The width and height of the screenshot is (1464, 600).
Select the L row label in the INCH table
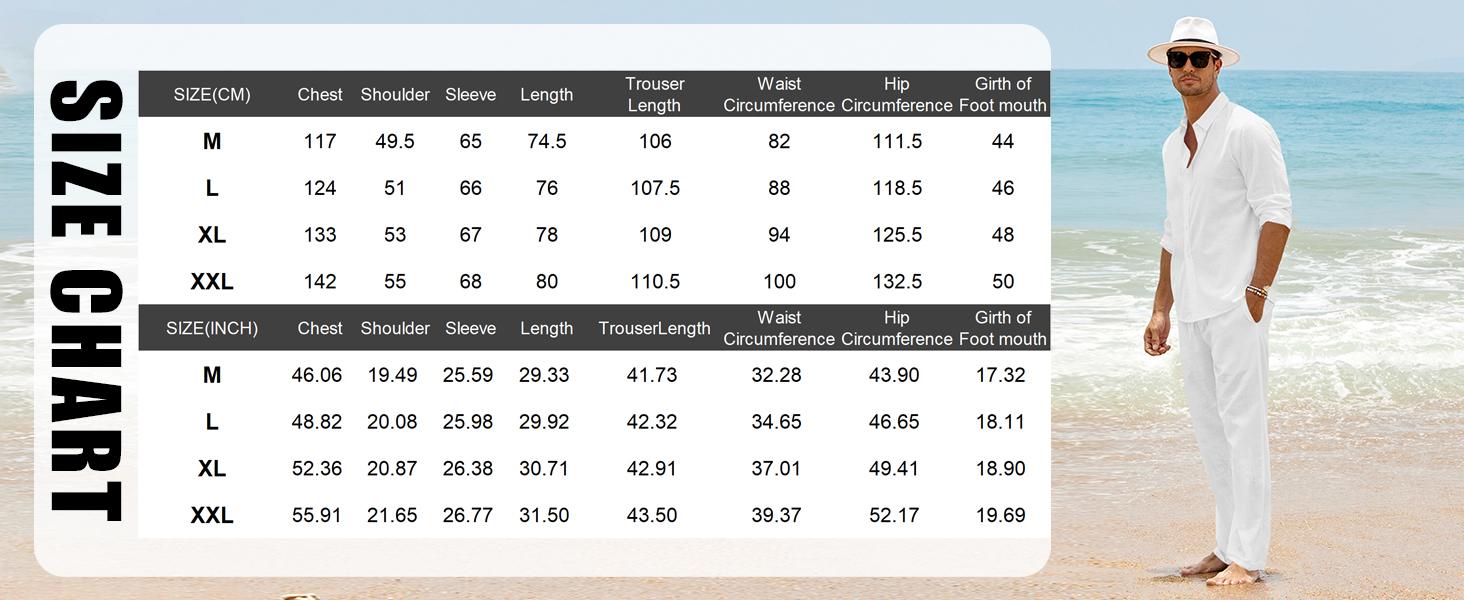[212, 422]
